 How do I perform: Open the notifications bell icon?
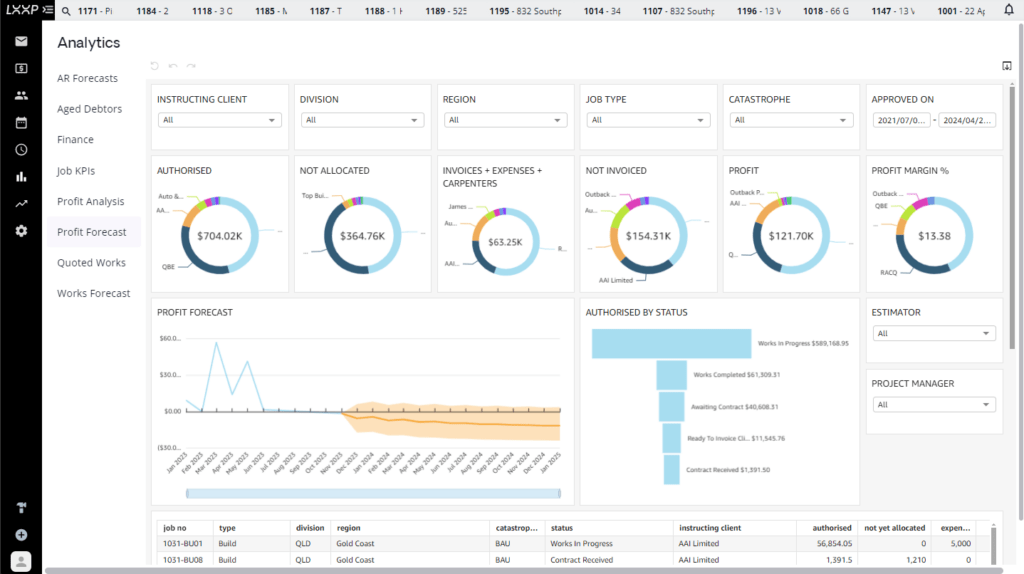coord(1007,11)
